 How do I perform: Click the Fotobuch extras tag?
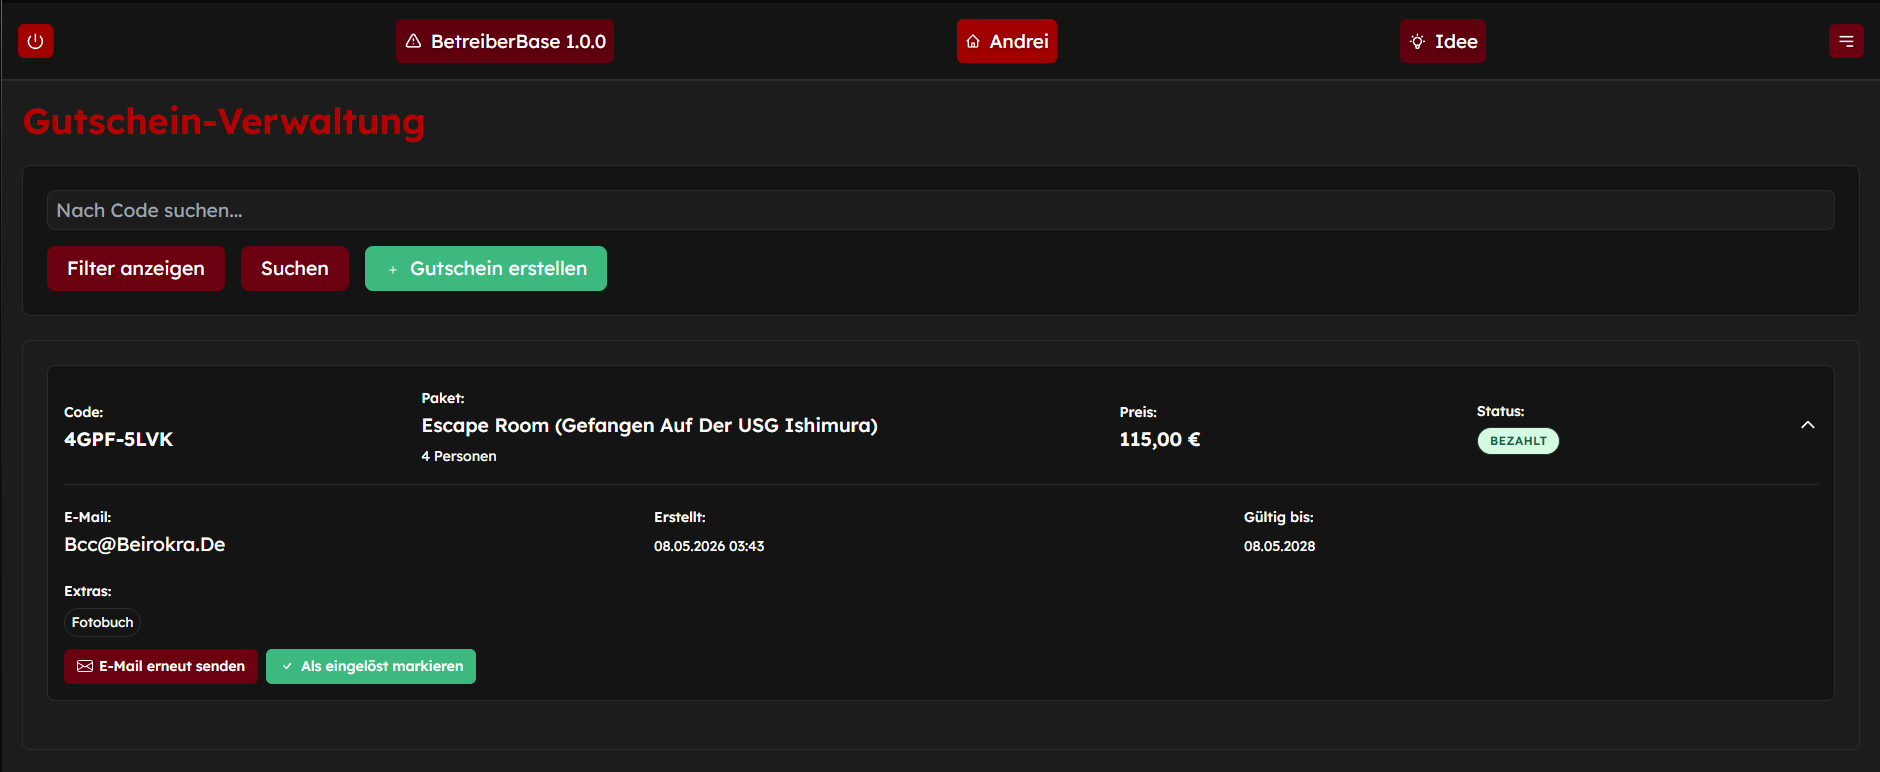click(102, 622)
